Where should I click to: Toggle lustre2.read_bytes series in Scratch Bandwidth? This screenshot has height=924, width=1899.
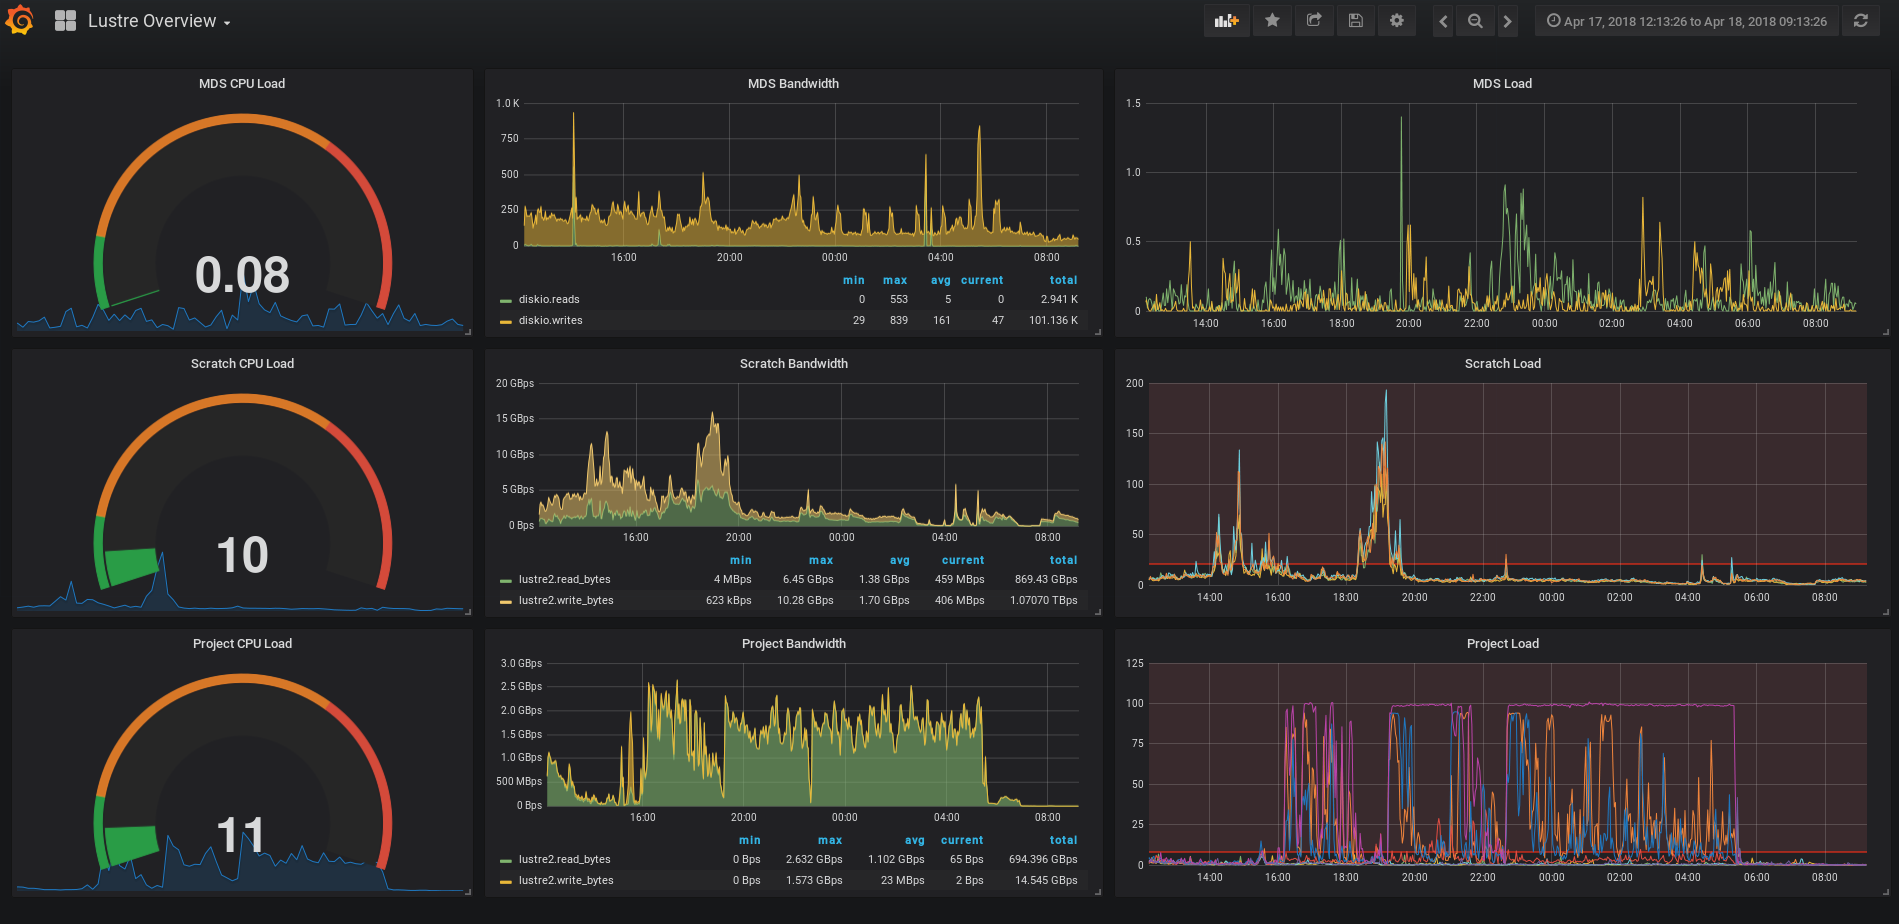point(564,579)
